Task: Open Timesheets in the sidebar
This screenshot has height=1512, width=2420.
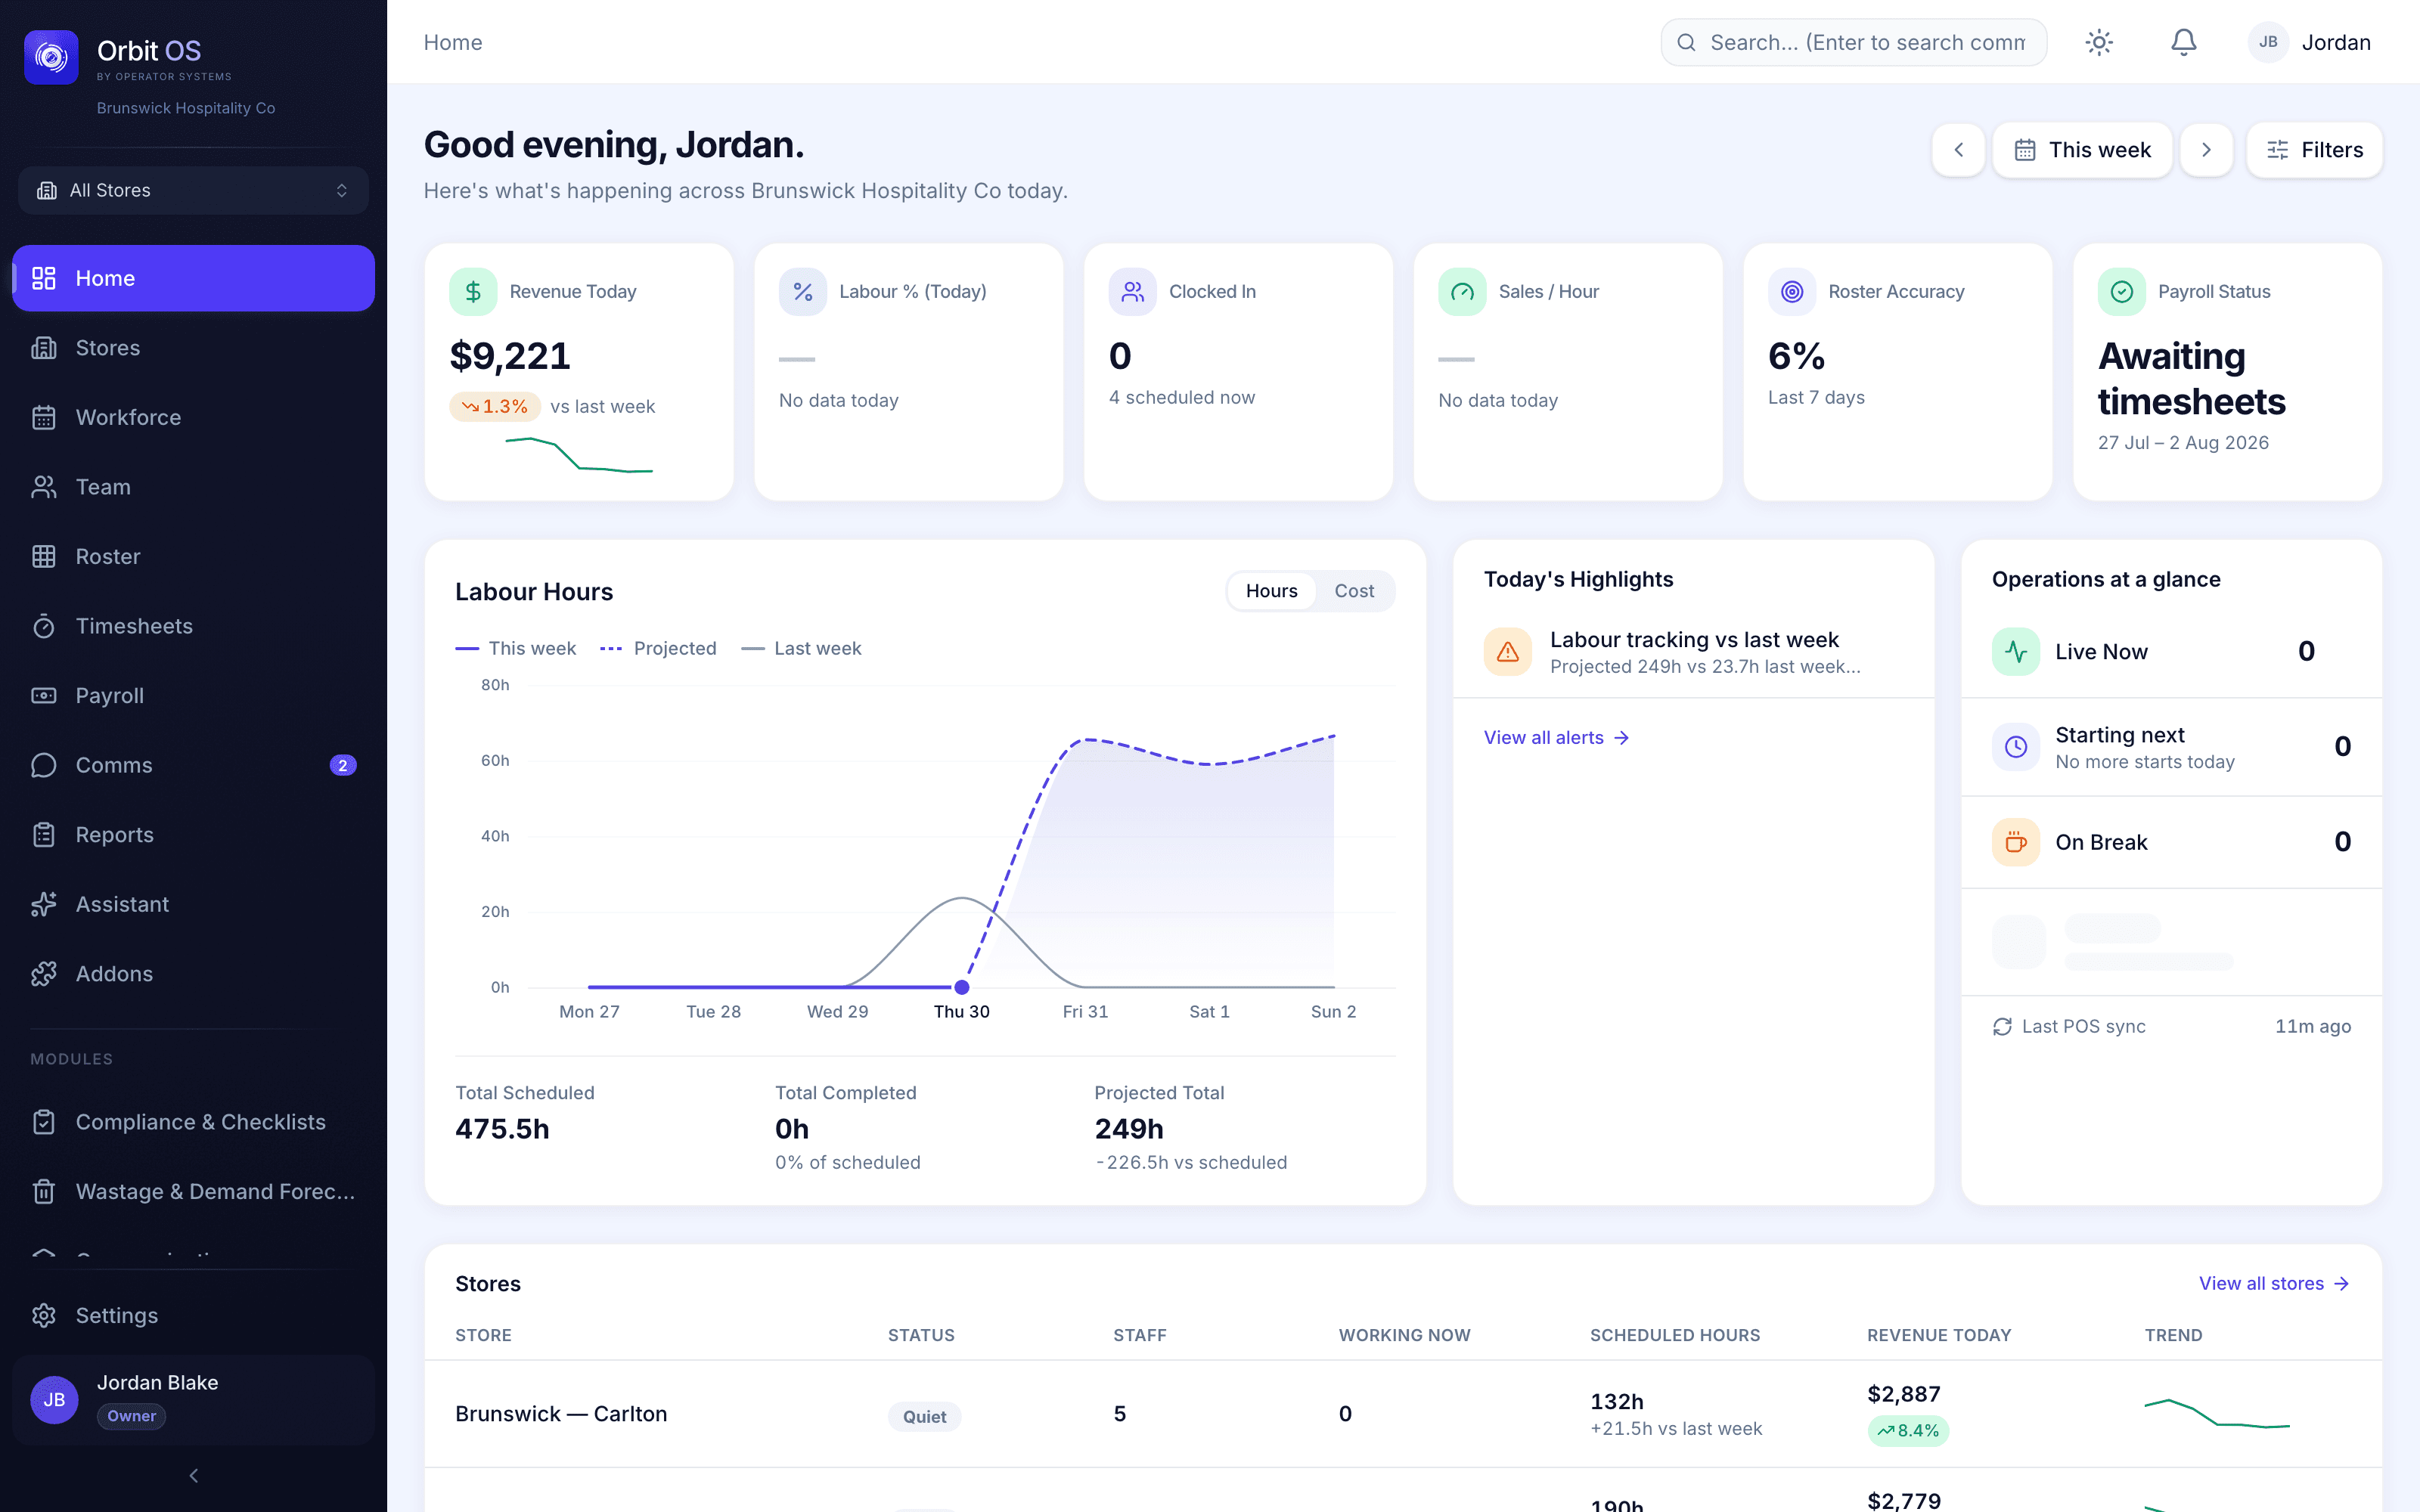Action: pos(193,626)
